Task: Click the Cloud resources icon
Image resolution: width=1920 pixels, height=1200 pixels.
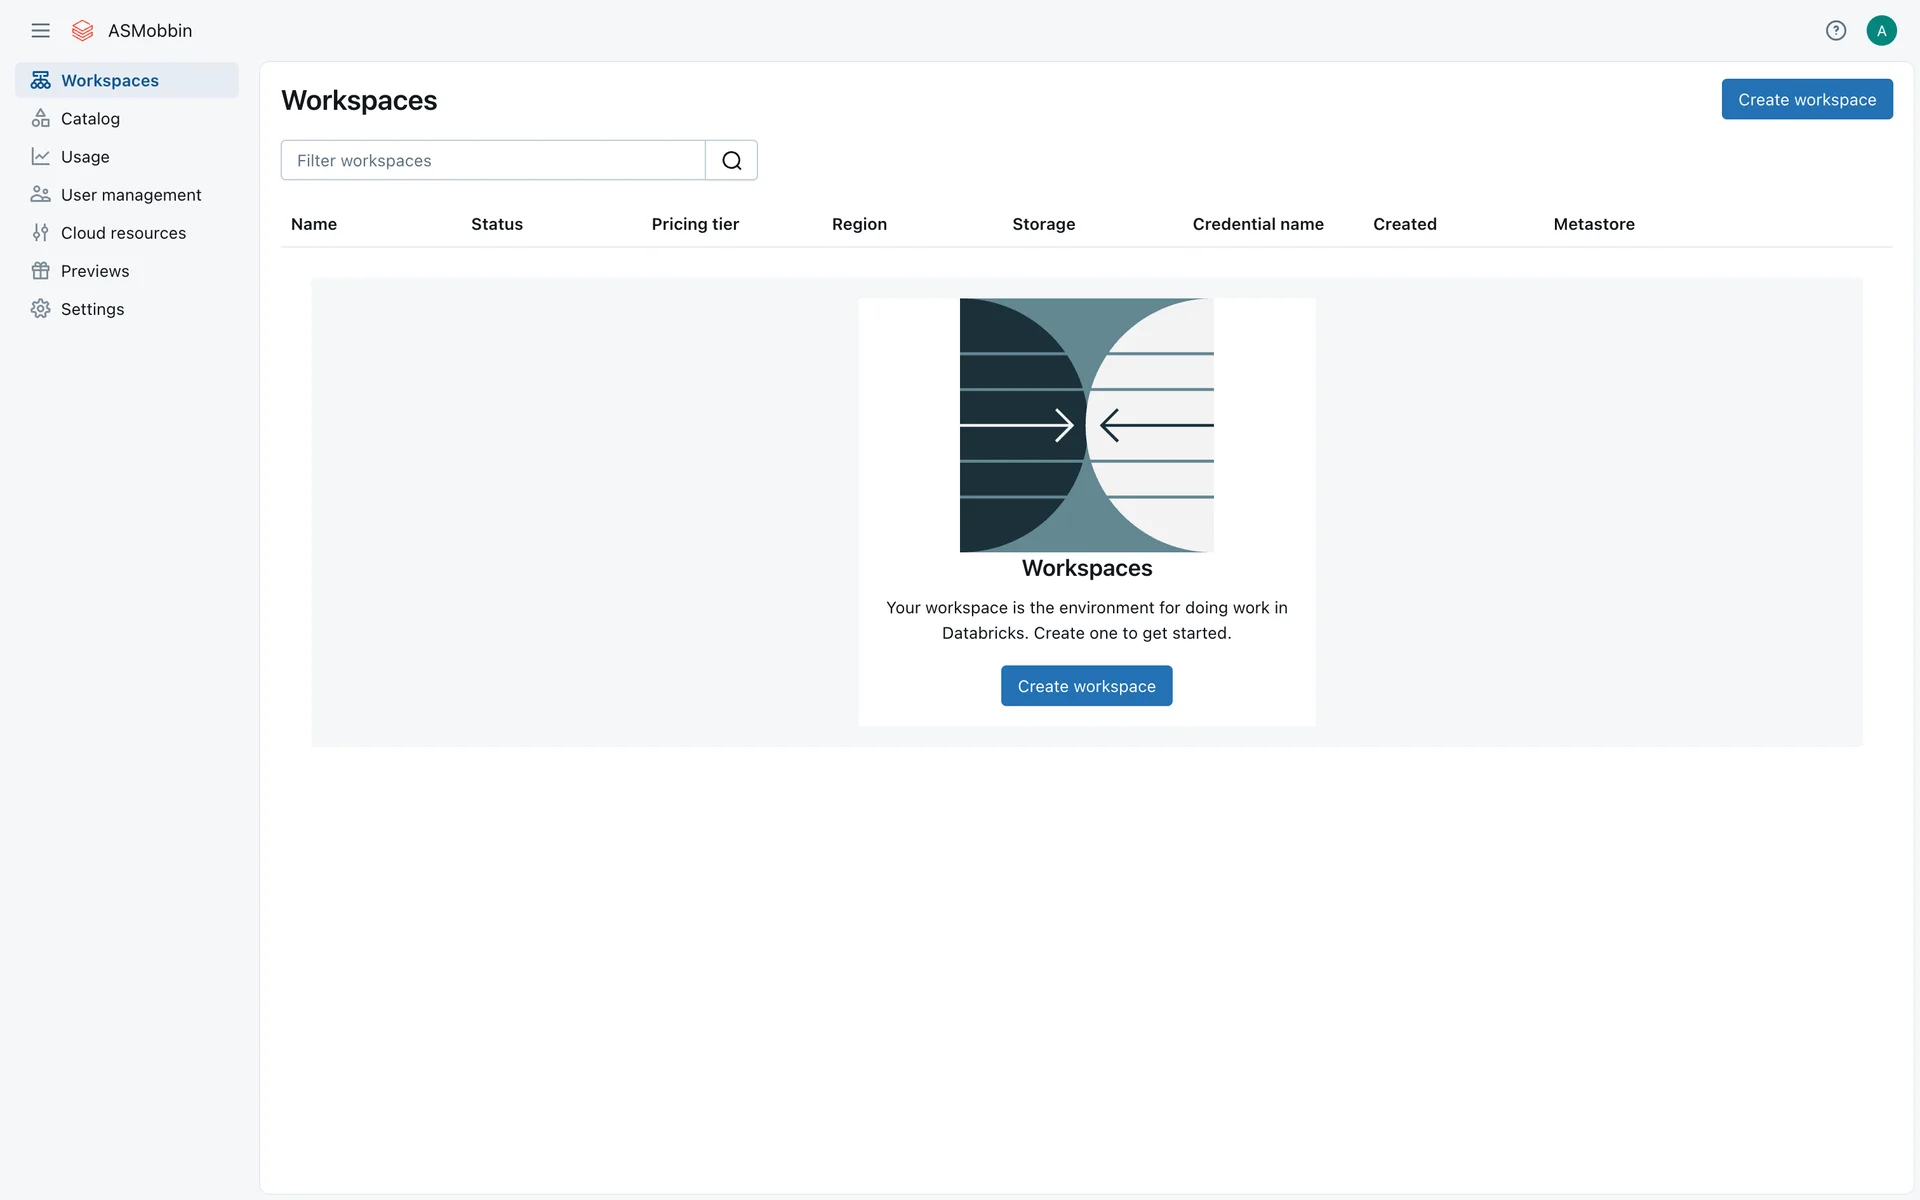Action: point(40,233)
